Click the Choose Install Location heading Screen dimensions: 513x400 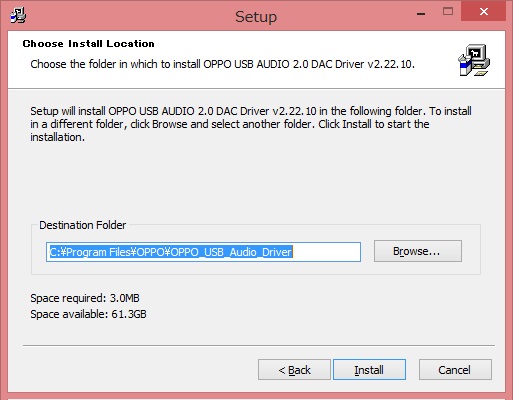88,44
